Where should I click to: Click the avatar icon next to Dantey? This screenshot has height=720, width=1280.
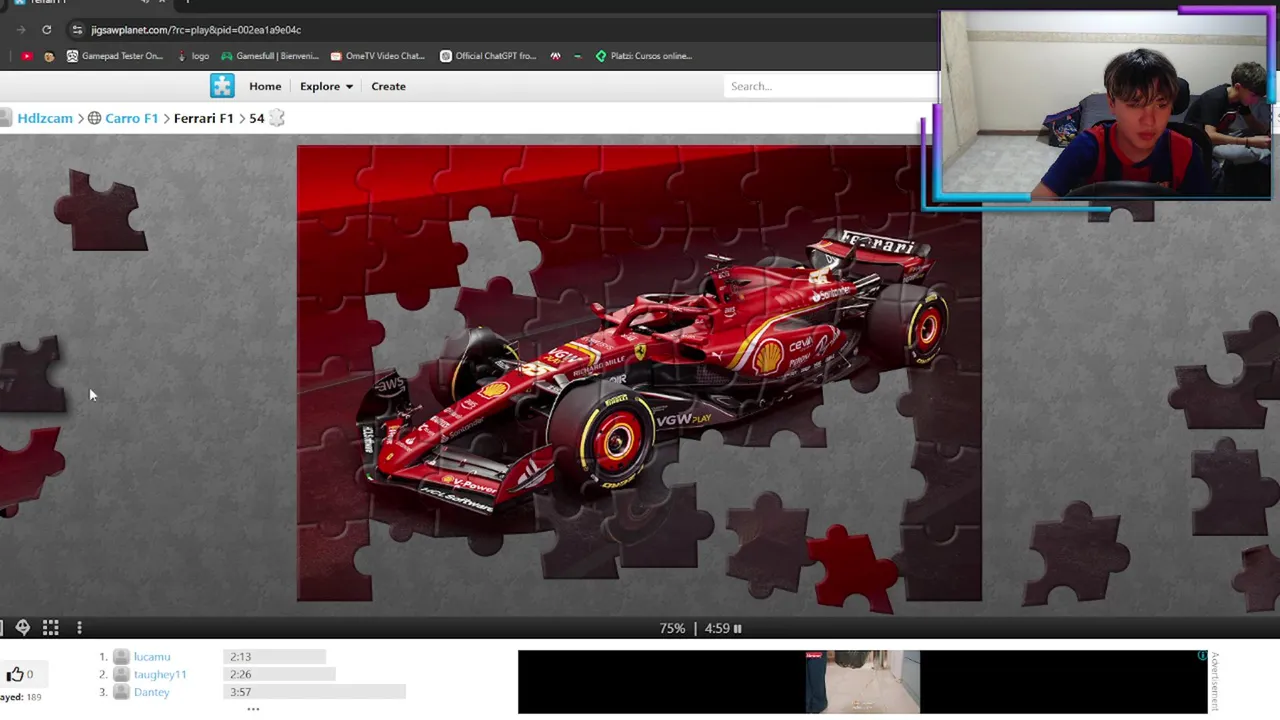click(121, 692)
